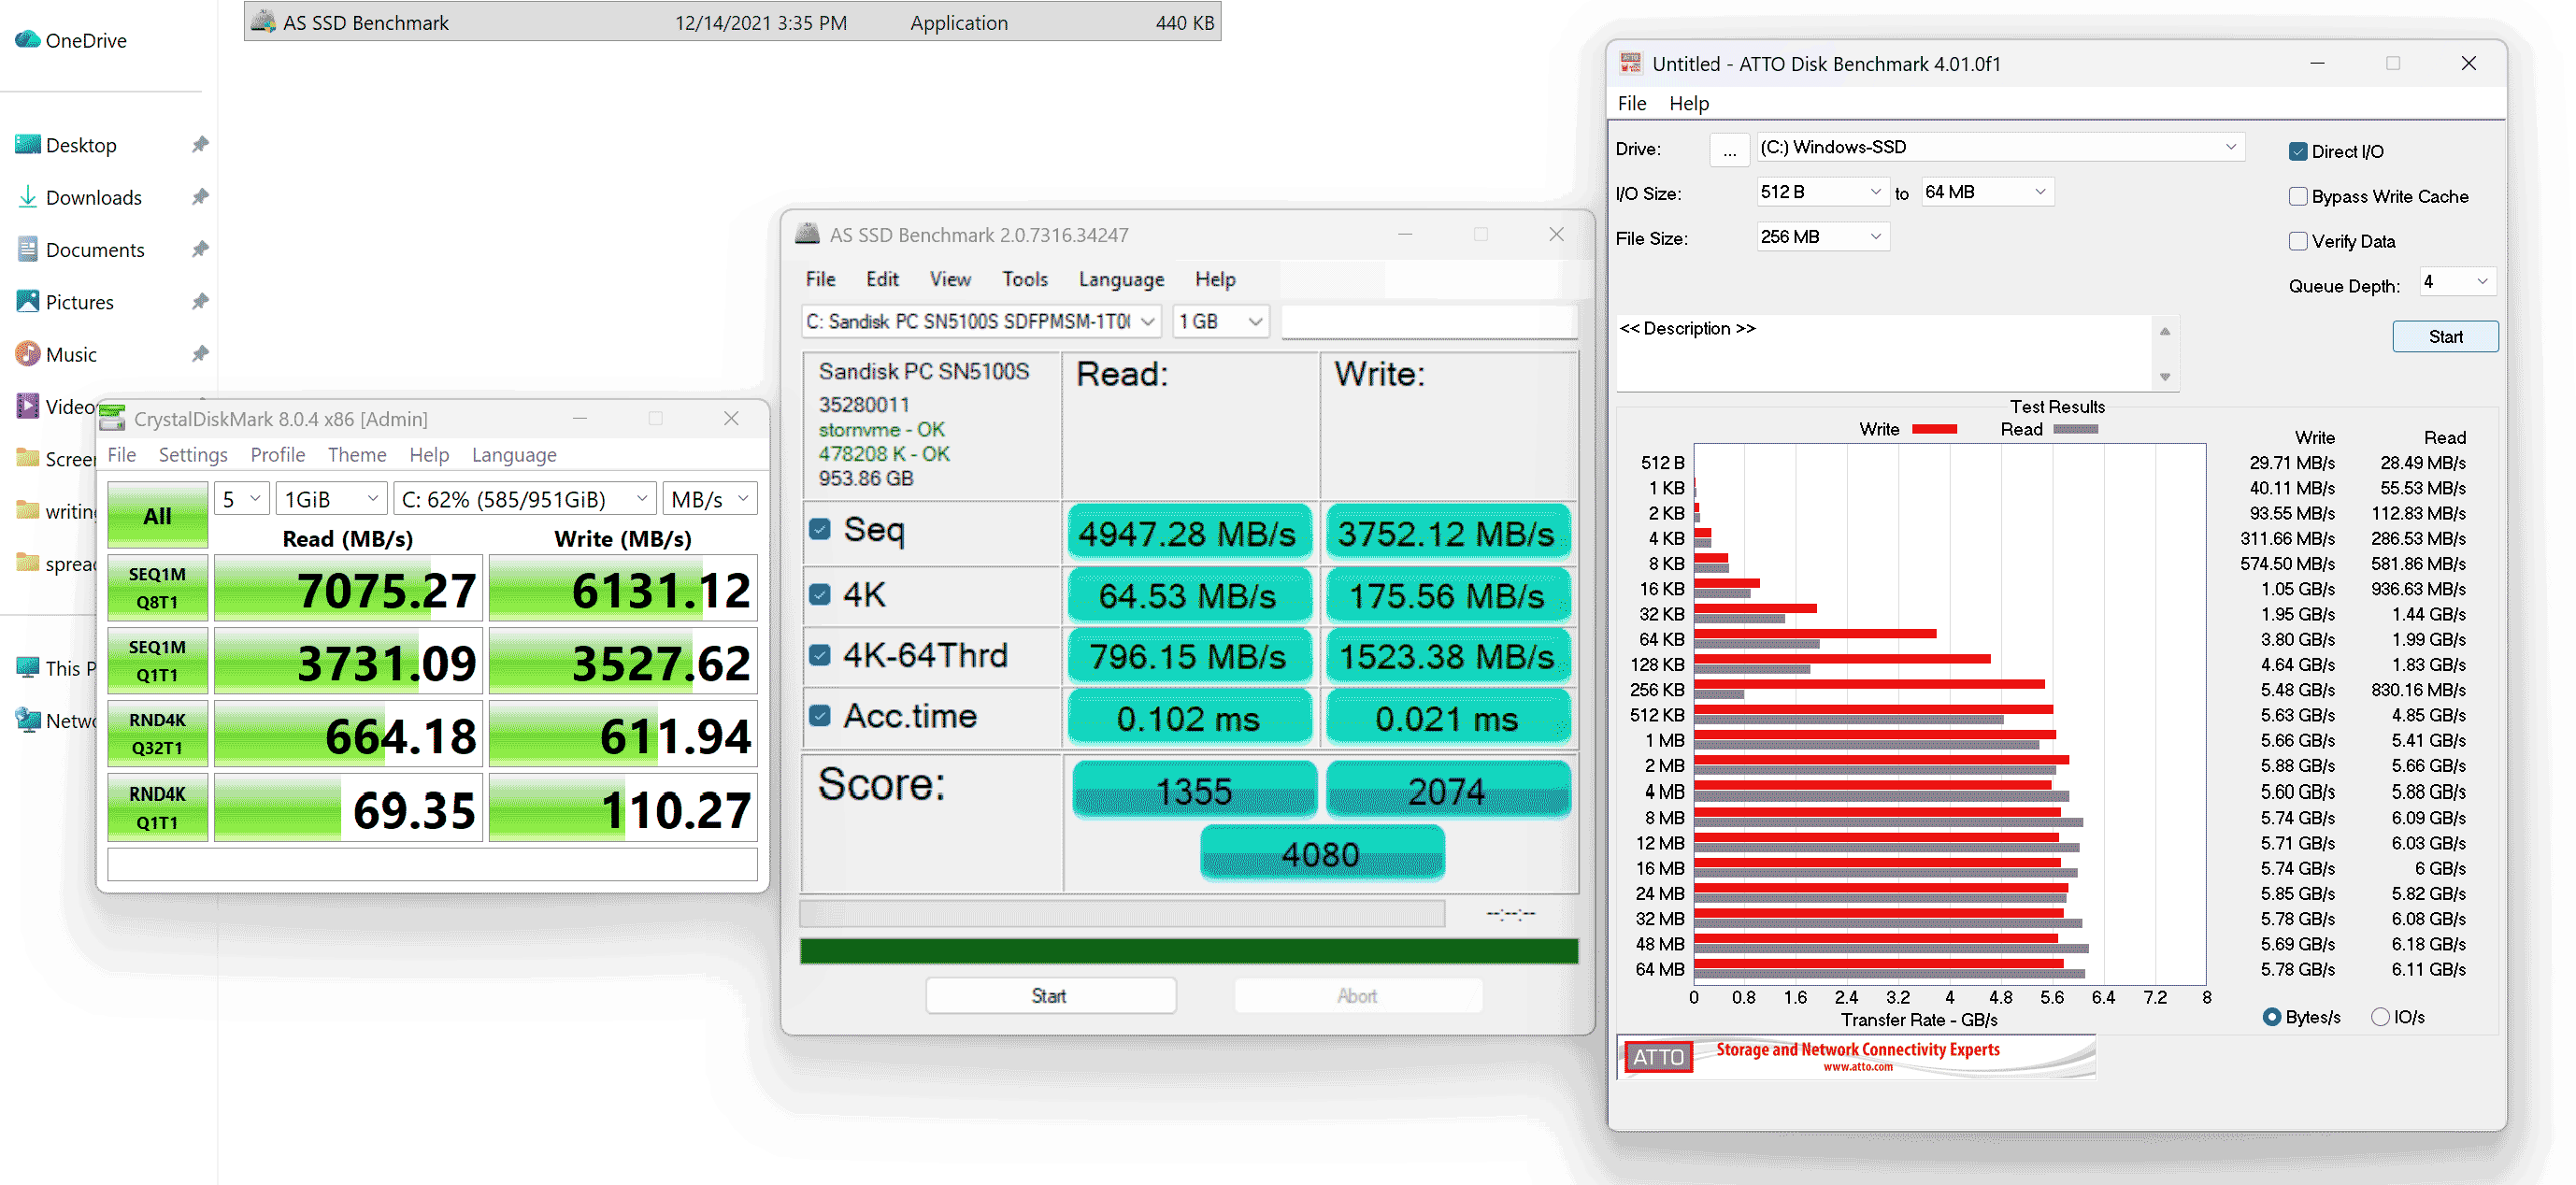This screenshot has width=2576, height=1185.
Task: Click the writing folder icon in sidebar
Action: [28, 510]
